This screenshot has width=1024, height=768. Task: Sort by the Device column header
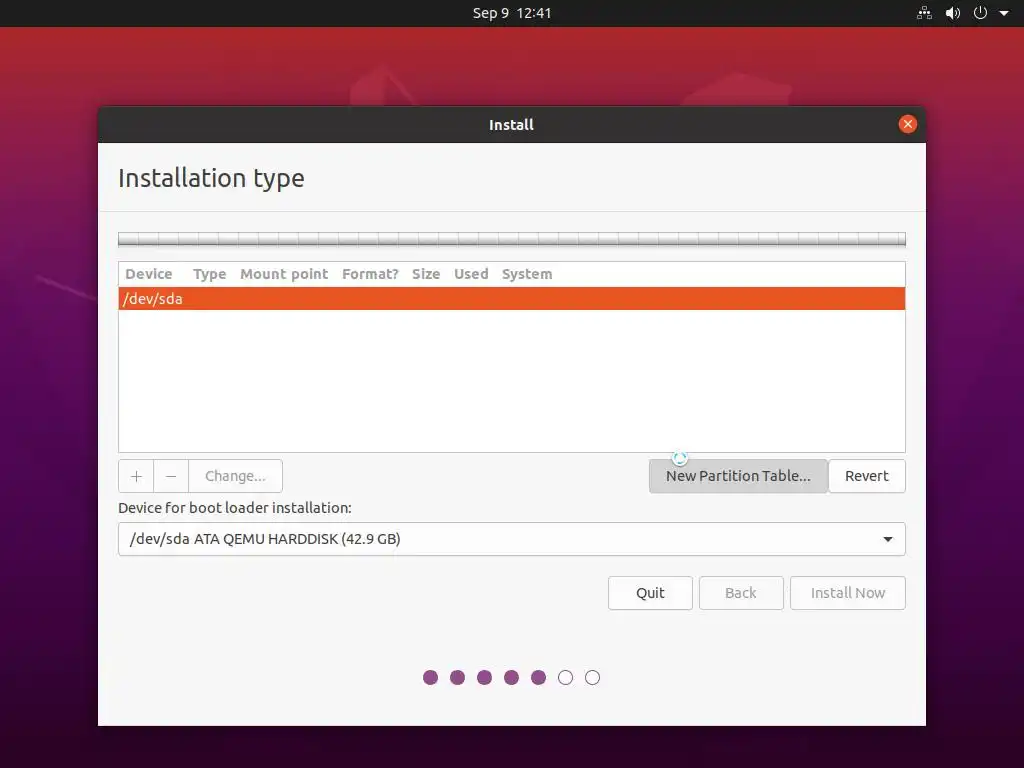pyautogui.click(x=149, y=274)
